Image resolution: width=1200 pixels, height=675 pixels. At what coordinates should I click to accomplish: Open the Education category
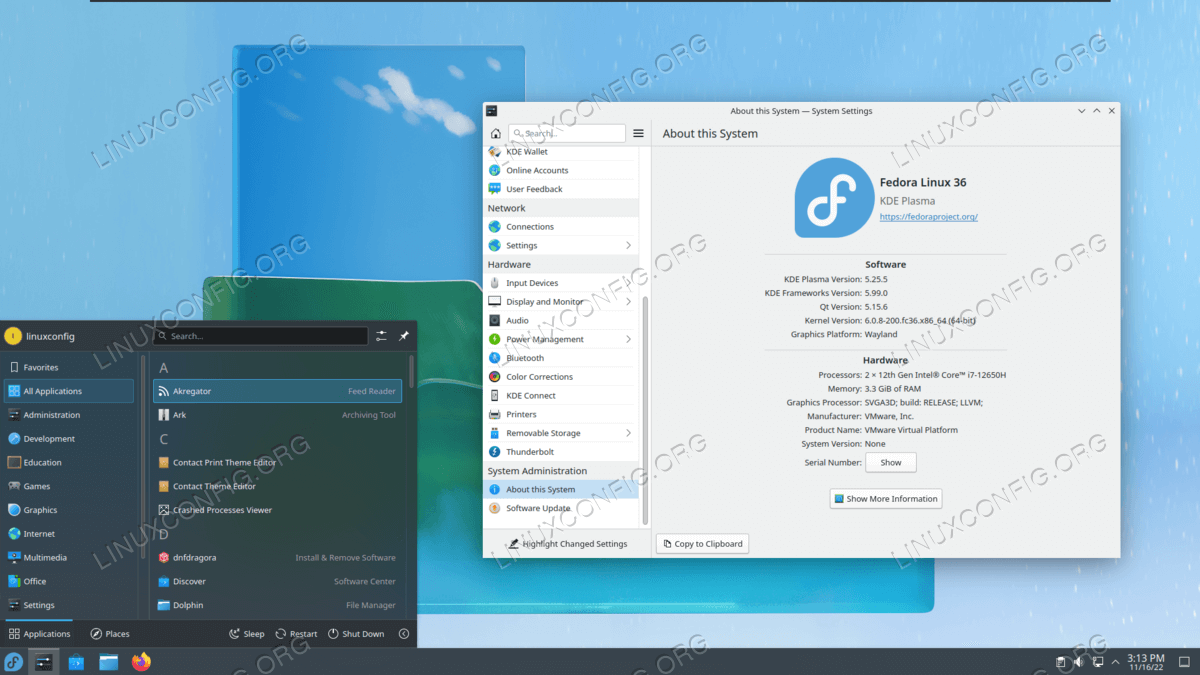(69, 462)
